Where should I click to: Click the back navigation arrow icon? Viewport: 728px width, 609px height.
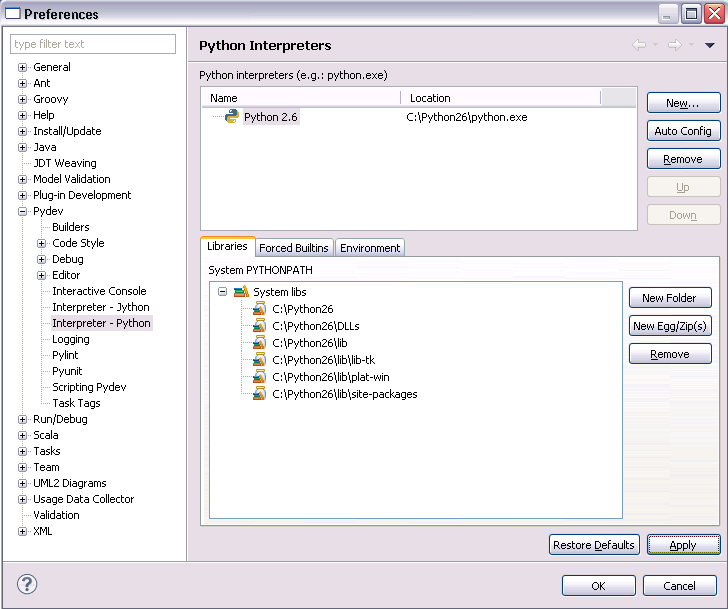(x=638, y=45)
